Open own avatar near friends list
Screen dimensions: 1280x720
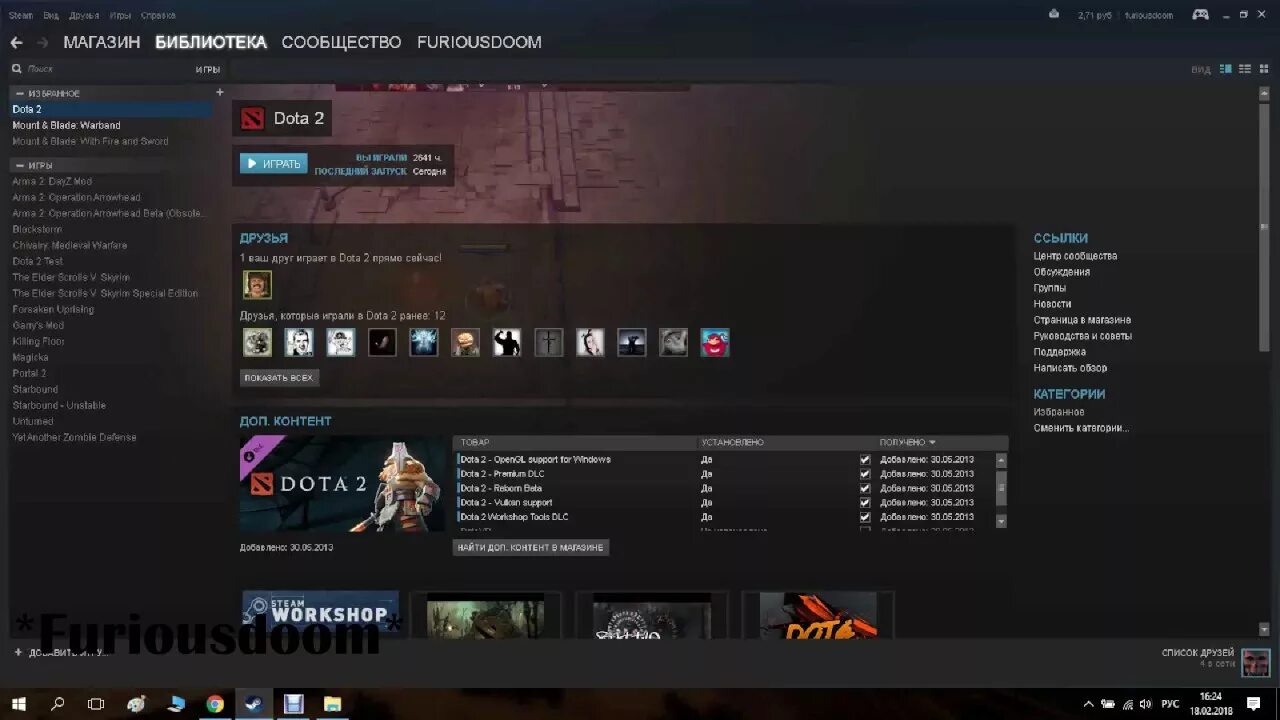point(1256,661)
